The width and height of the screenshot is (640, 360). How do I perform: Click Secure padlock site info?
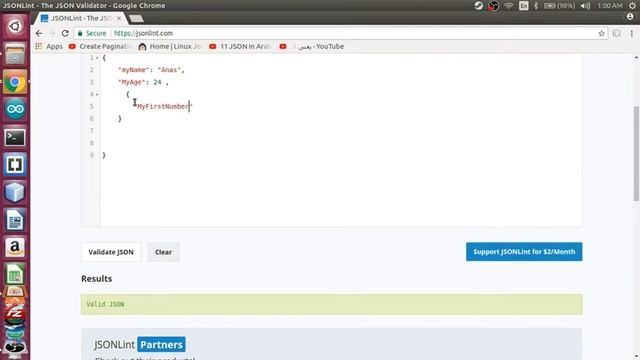92,33
